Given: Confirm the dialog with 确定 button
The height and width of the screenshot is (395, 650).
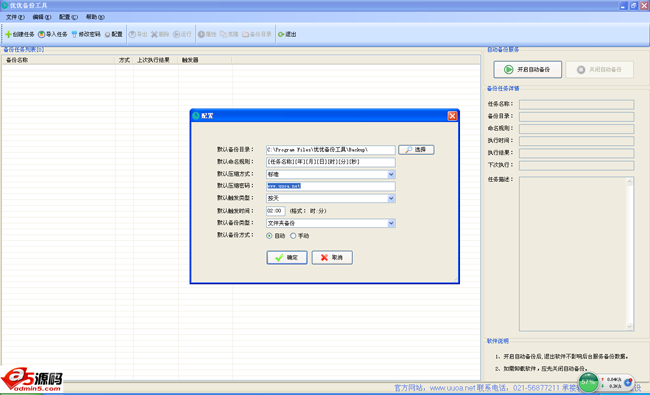Looking at the screenshot, I should click(x=287, y=257).
